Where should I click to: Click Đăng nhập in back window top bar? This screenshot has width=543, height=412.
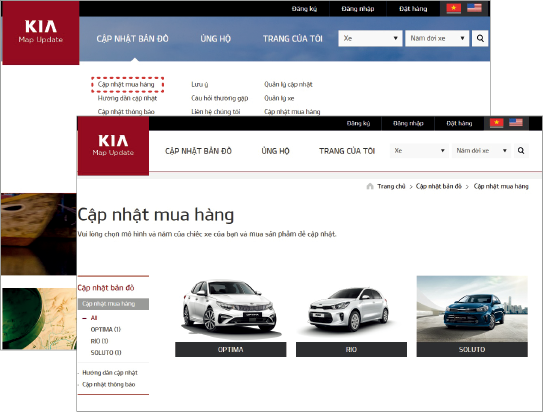click(358, 9)
